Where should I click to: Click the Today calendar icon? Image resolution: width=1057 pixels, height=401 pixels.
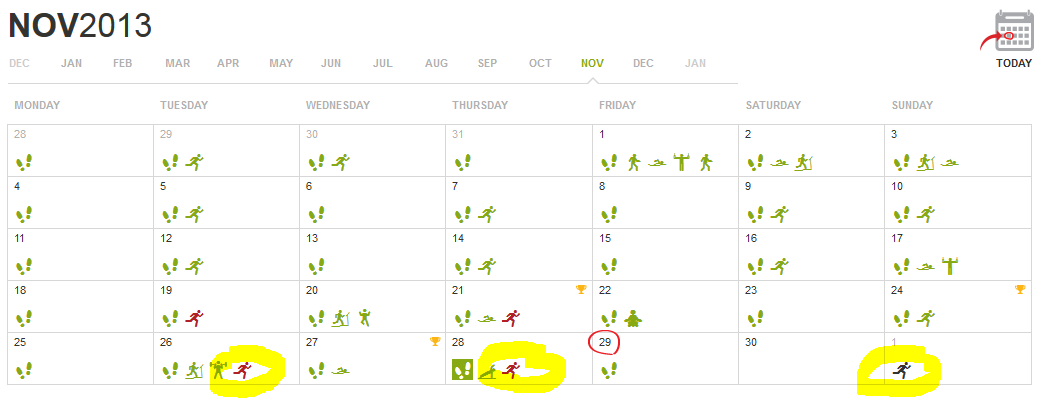point(1013,31)
